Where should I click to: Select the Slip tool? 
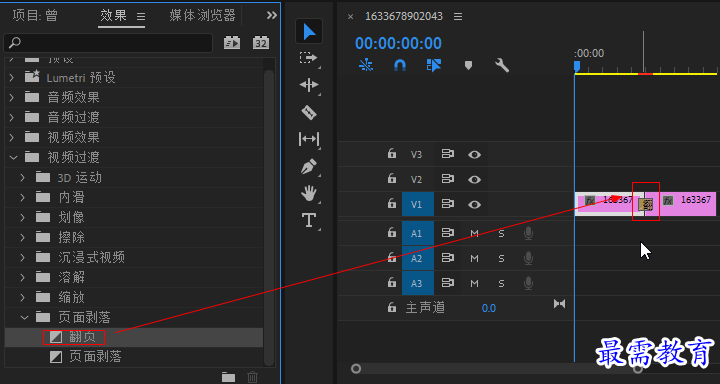[x=309, y=139]
